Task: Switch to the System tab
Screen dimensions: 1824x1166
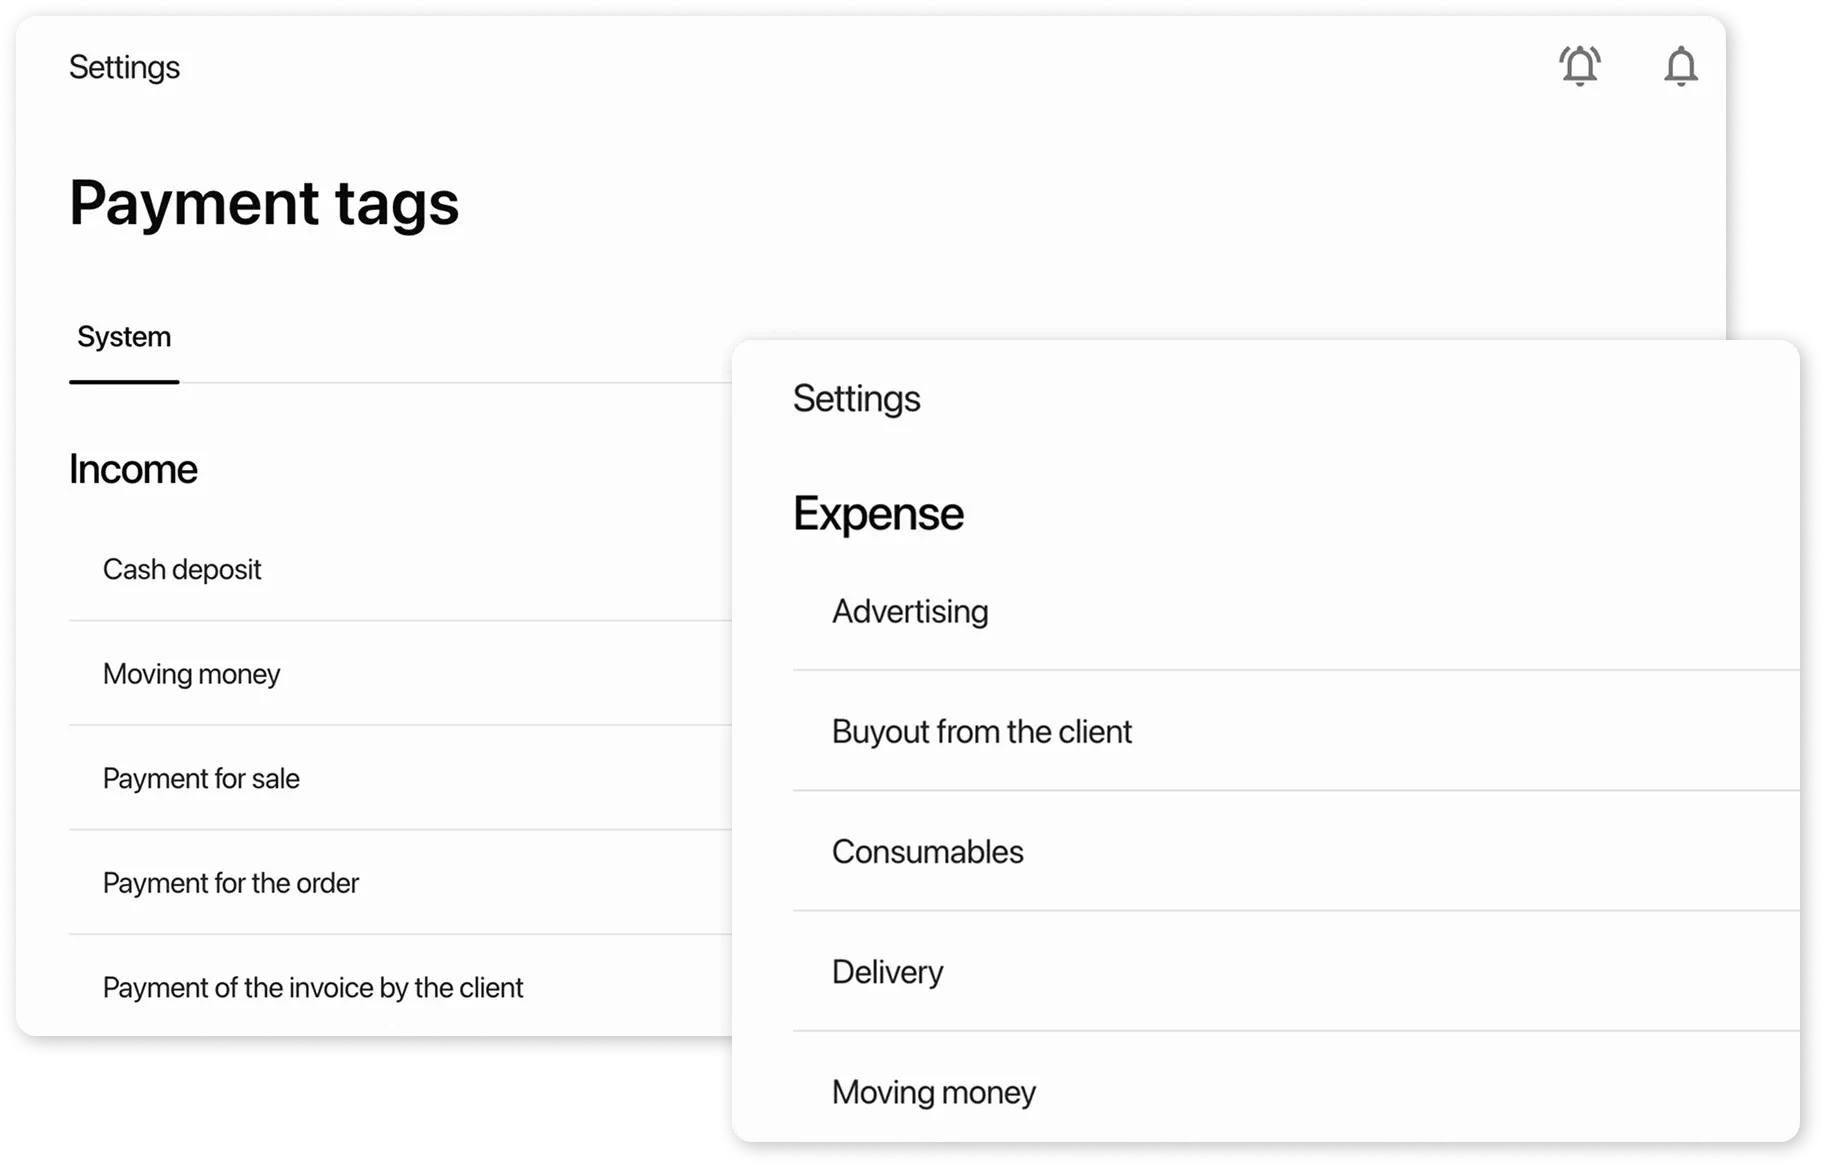Action: point(124,337)
